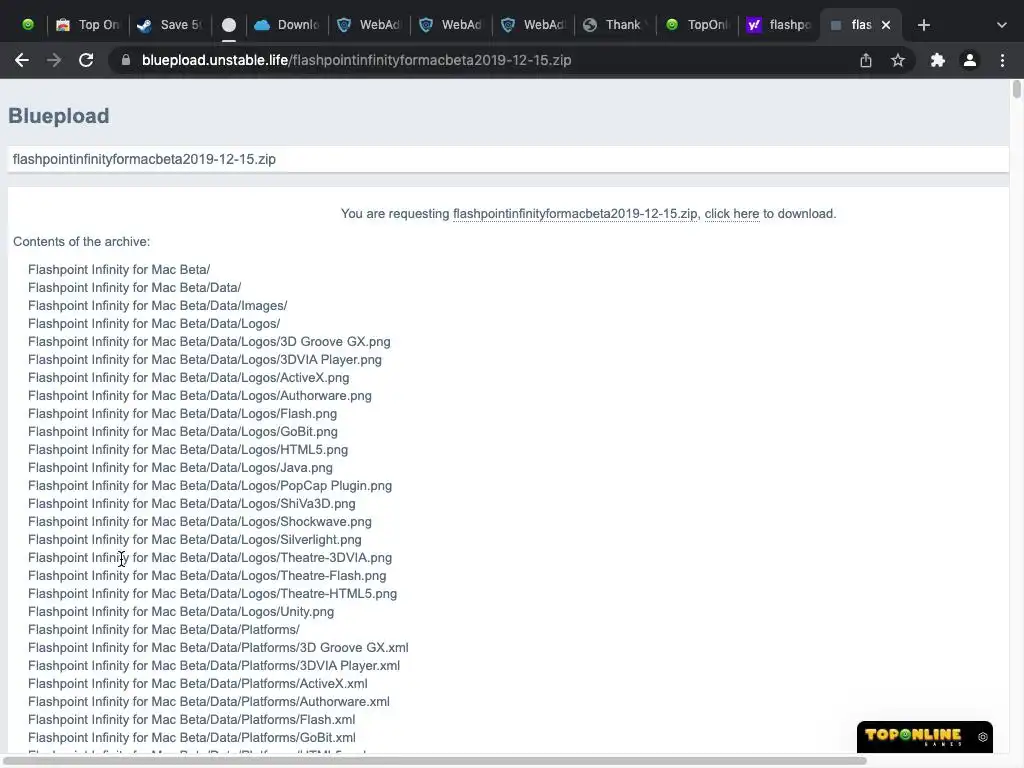Click the browser forward arrow
1024x768 pixels.
point(54,60)
